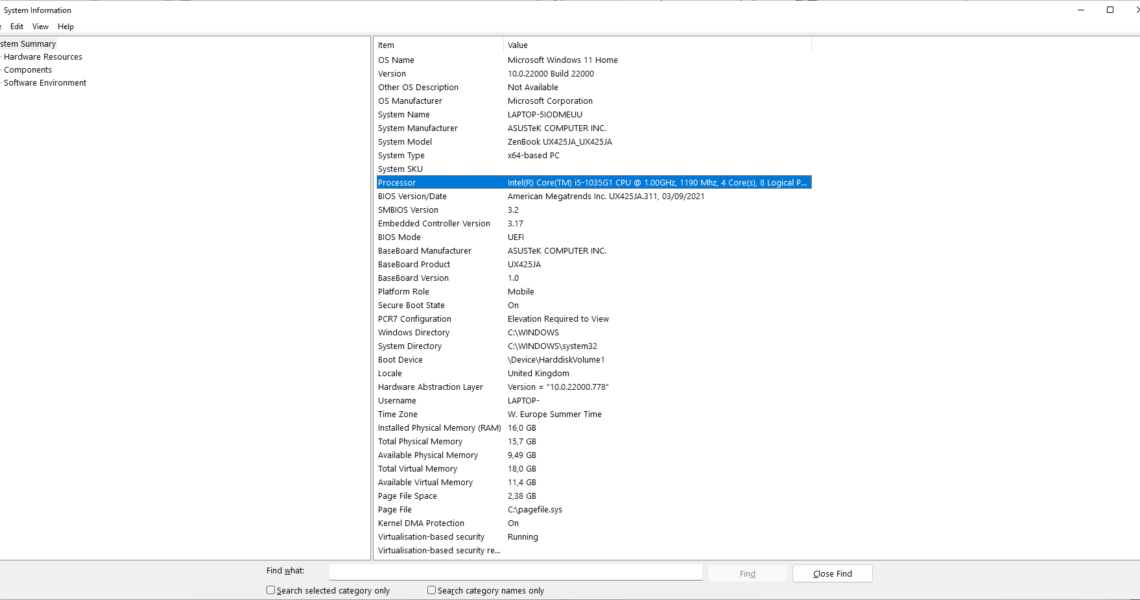Maximize the System Information window
The height and width of the screenshot is (600, 1140).
tap(1110, 10)
